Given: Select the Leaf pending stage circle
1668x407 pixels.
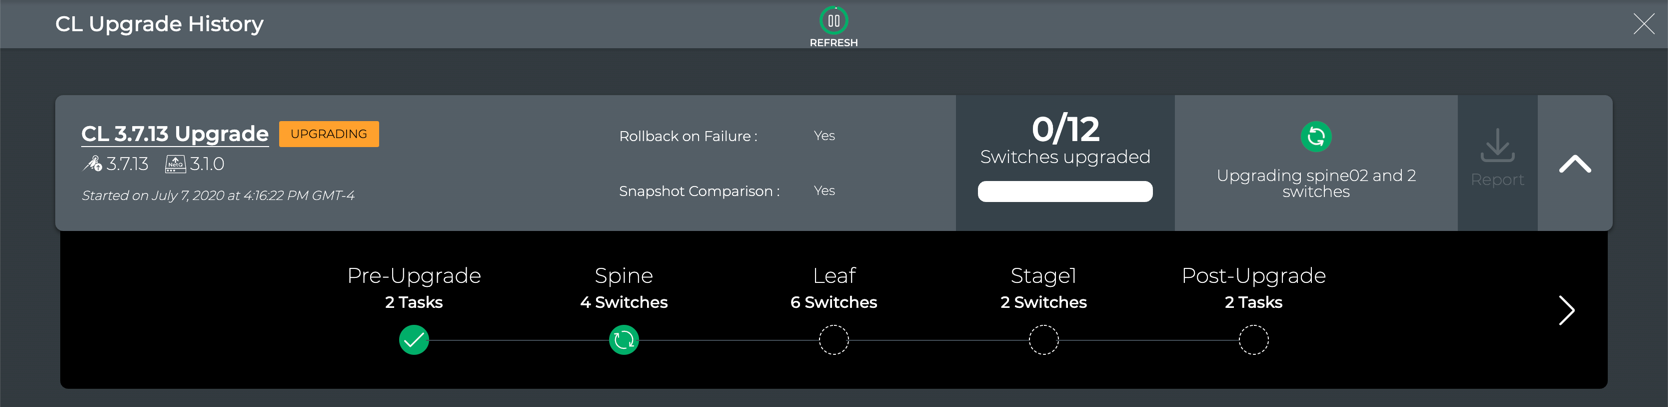Looking at the screenshot, I should [834, 340].
